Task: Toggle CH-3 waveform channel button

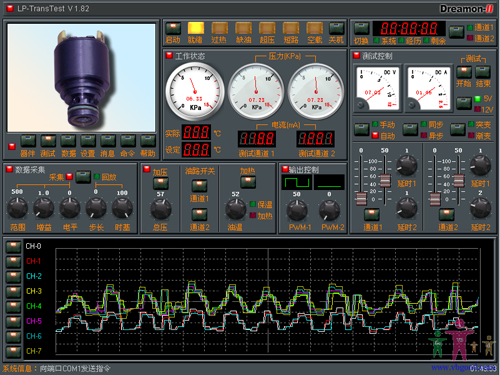Action: point(13,292)
